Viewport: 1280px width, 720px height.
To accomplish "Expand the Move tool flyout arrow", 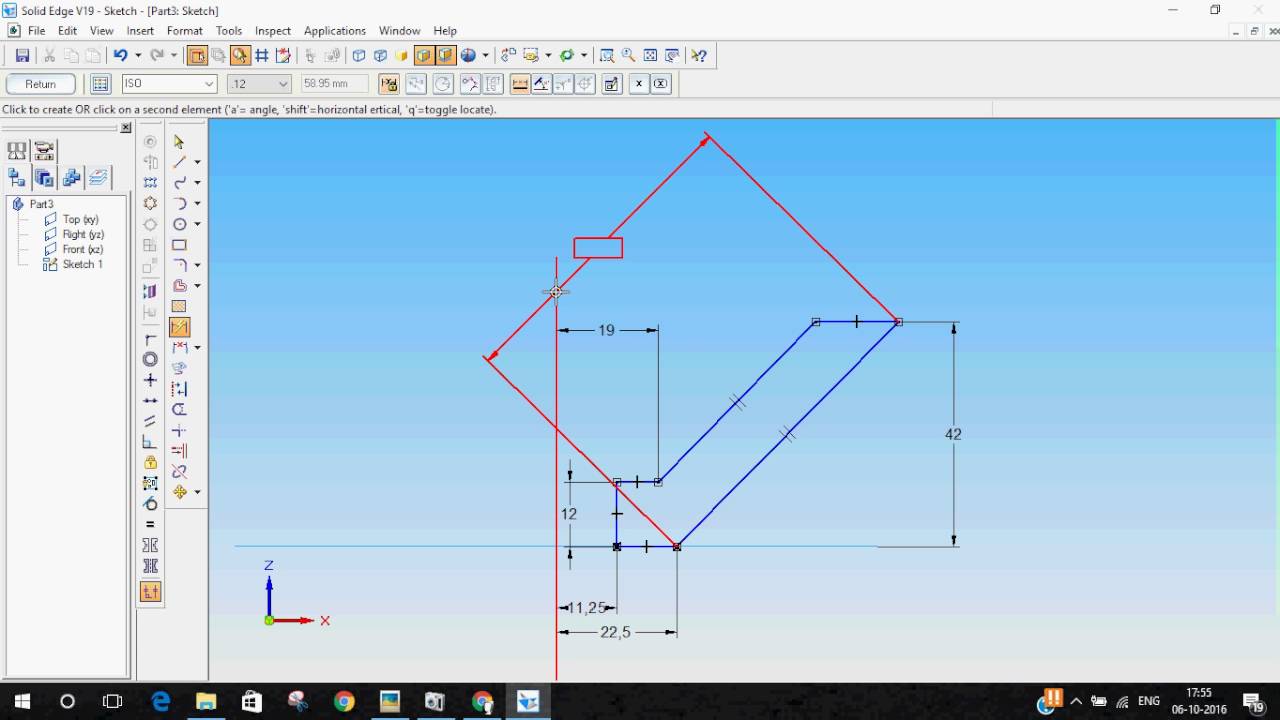I will pos(197,492).
